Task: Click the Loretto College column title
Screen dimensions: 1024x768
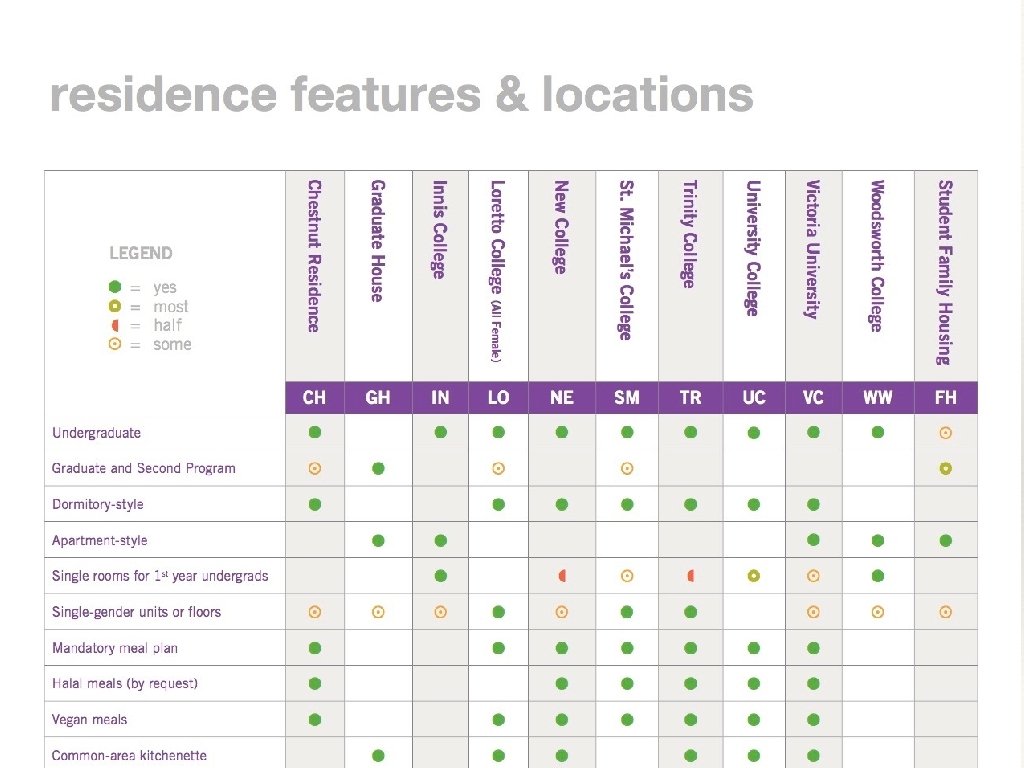Action: coord(497,271)
